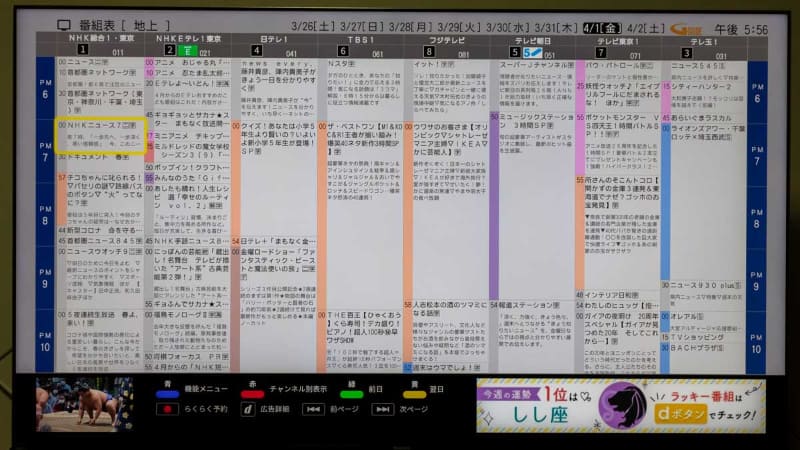The width and height of the screenshot is (800, 450).
Task: Select チコちゃんに叱られる！ program
Action: pyautogui.click(x=100, y=199)
